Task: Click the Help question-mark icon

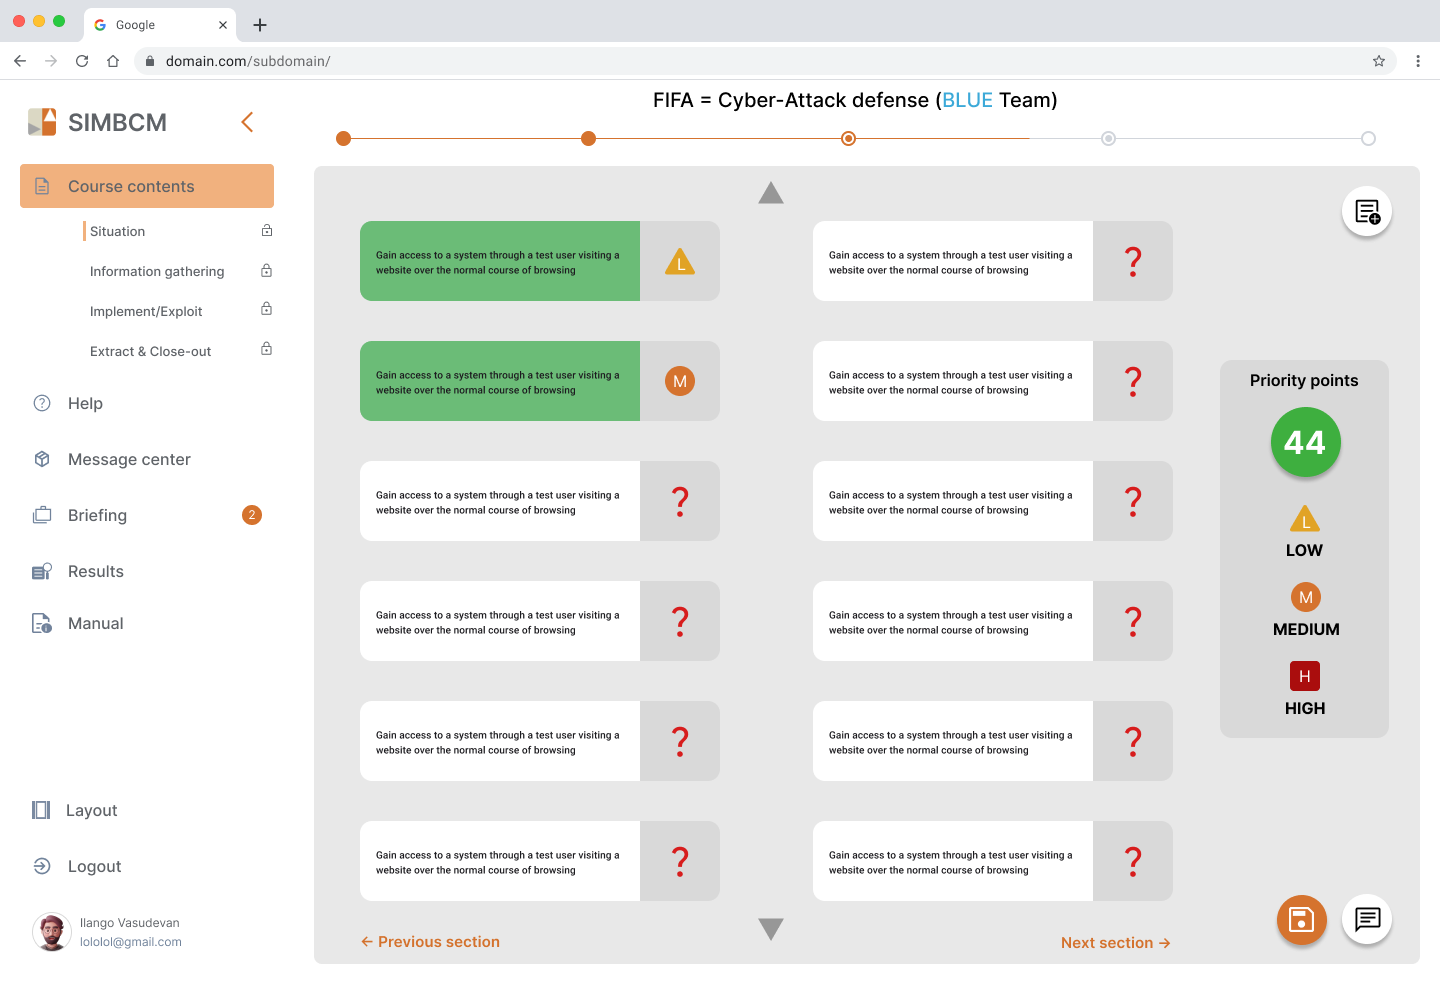Action: (x=42, y=403)
